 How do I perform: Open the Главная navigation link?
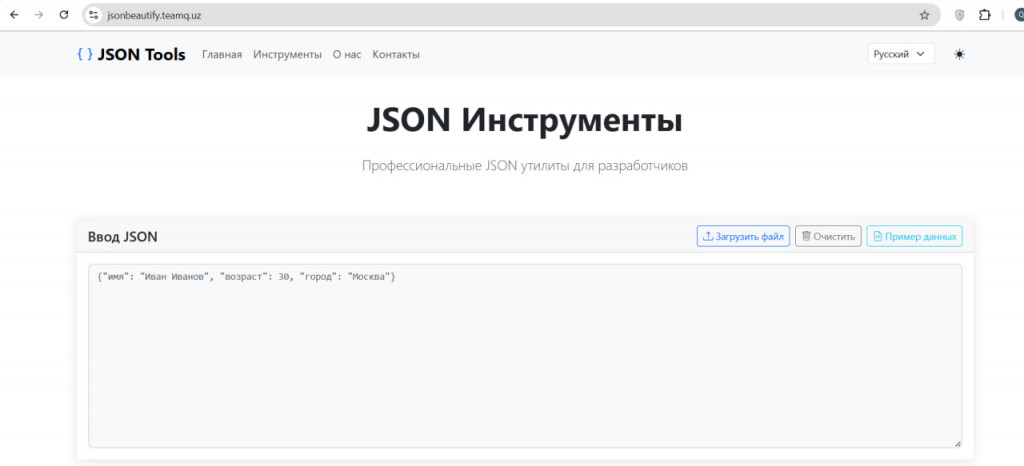(222, 55)
